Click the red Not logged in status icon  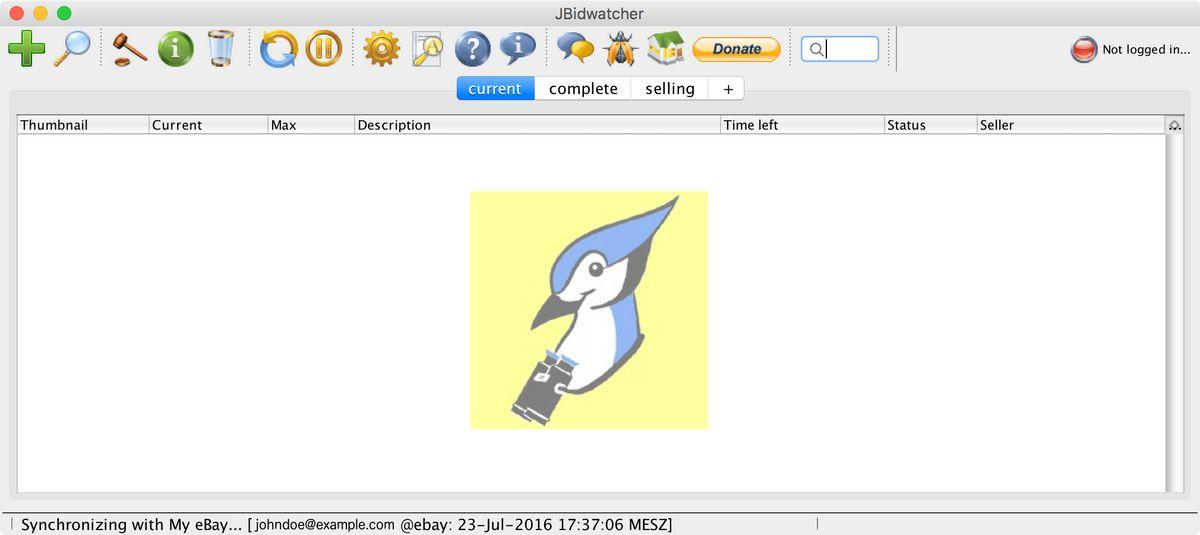pos(1084,49)
